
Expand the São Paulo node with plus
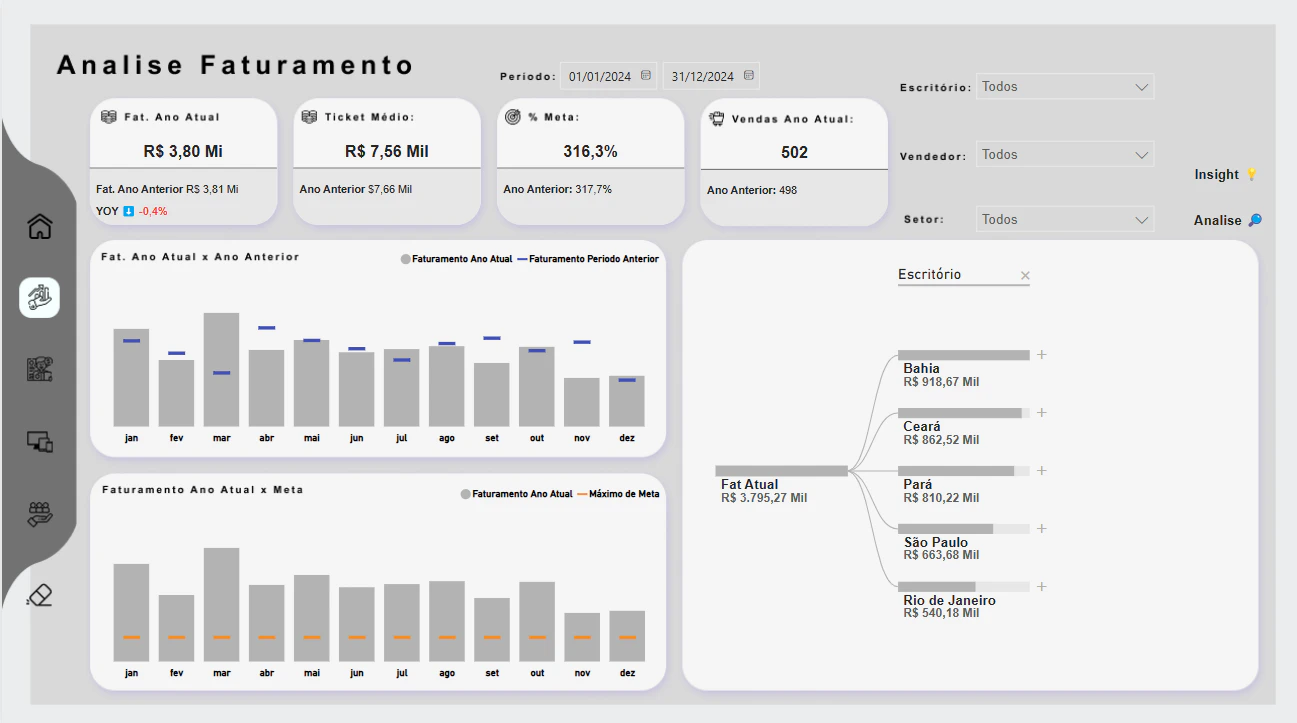tap(1041, 529)
